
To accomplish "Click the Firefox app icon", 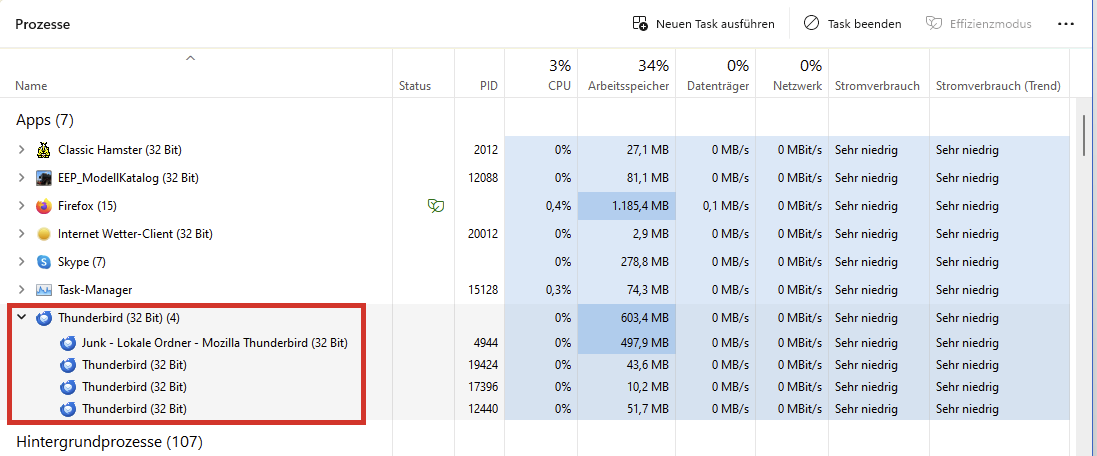I will (x=43, y=206).
